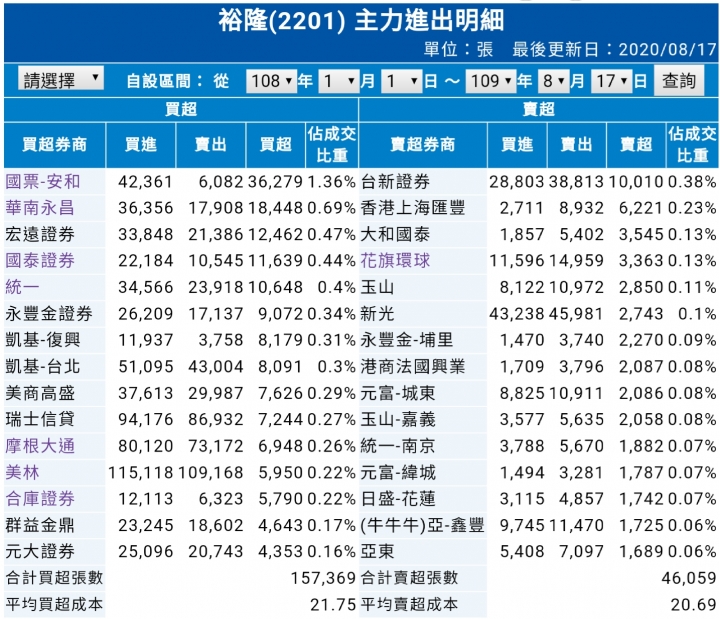Select the 瑞士信貸 broker name
The width and height of the screenshot is (720, 619).
coord(39,419)
